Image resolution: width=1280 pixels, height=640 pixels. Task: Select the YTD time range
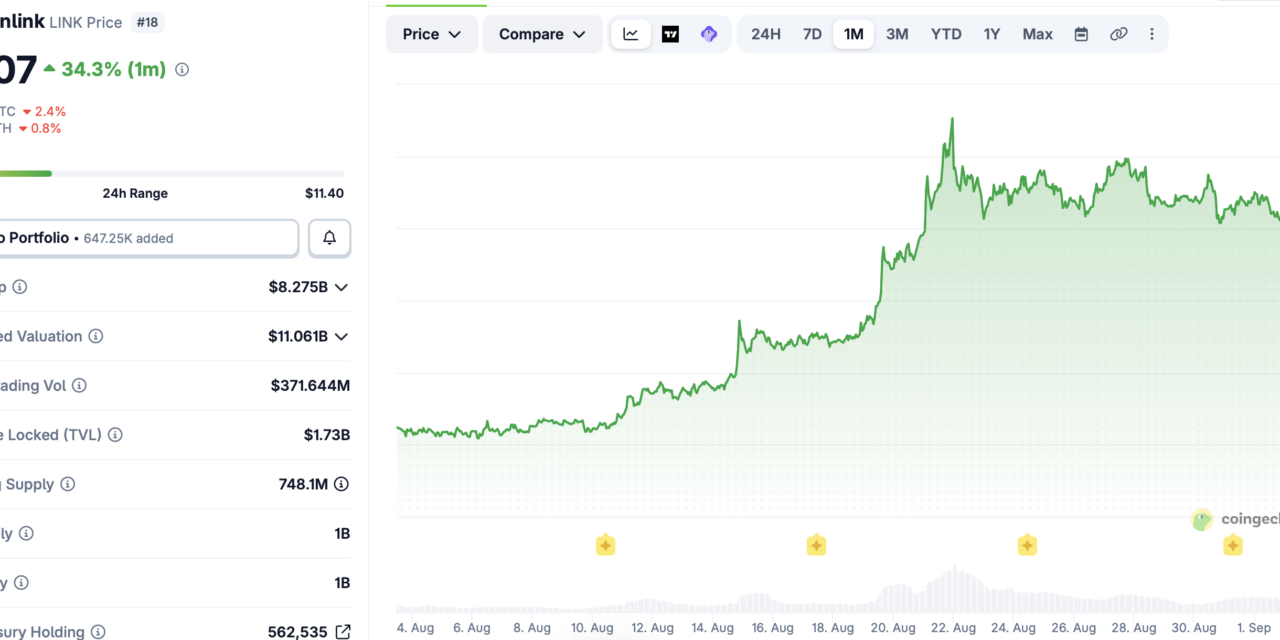tap(946, 34)
